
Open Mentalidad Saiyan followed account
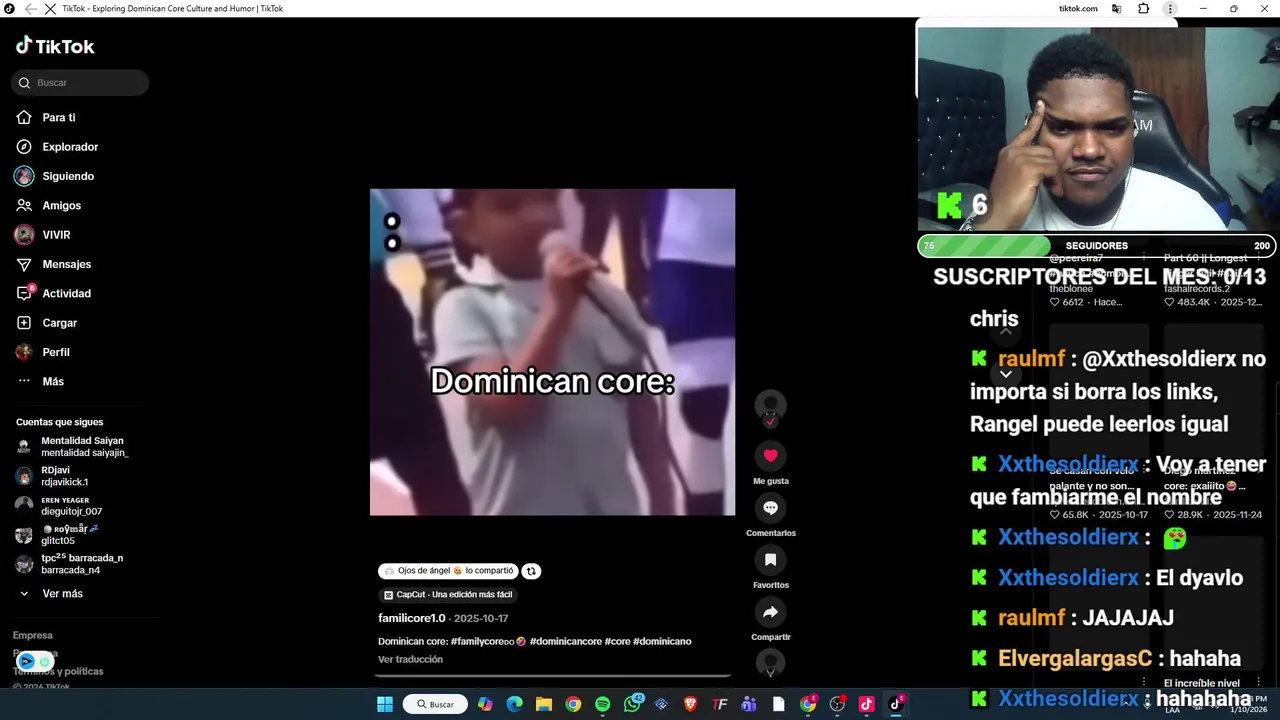click(x=72, y=447)
